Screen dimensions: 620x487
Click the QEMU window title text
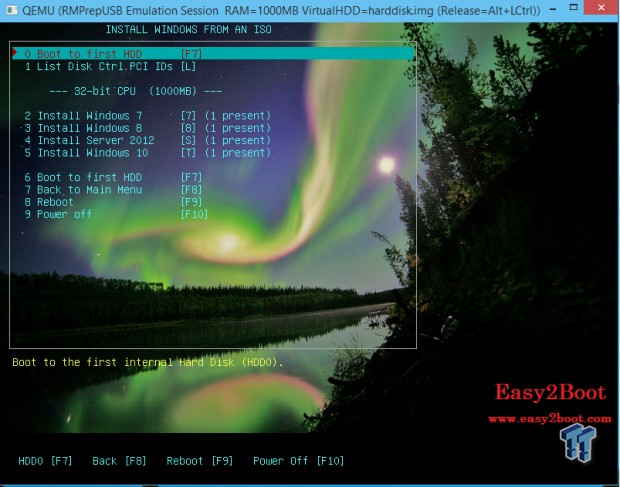point(281,10)
